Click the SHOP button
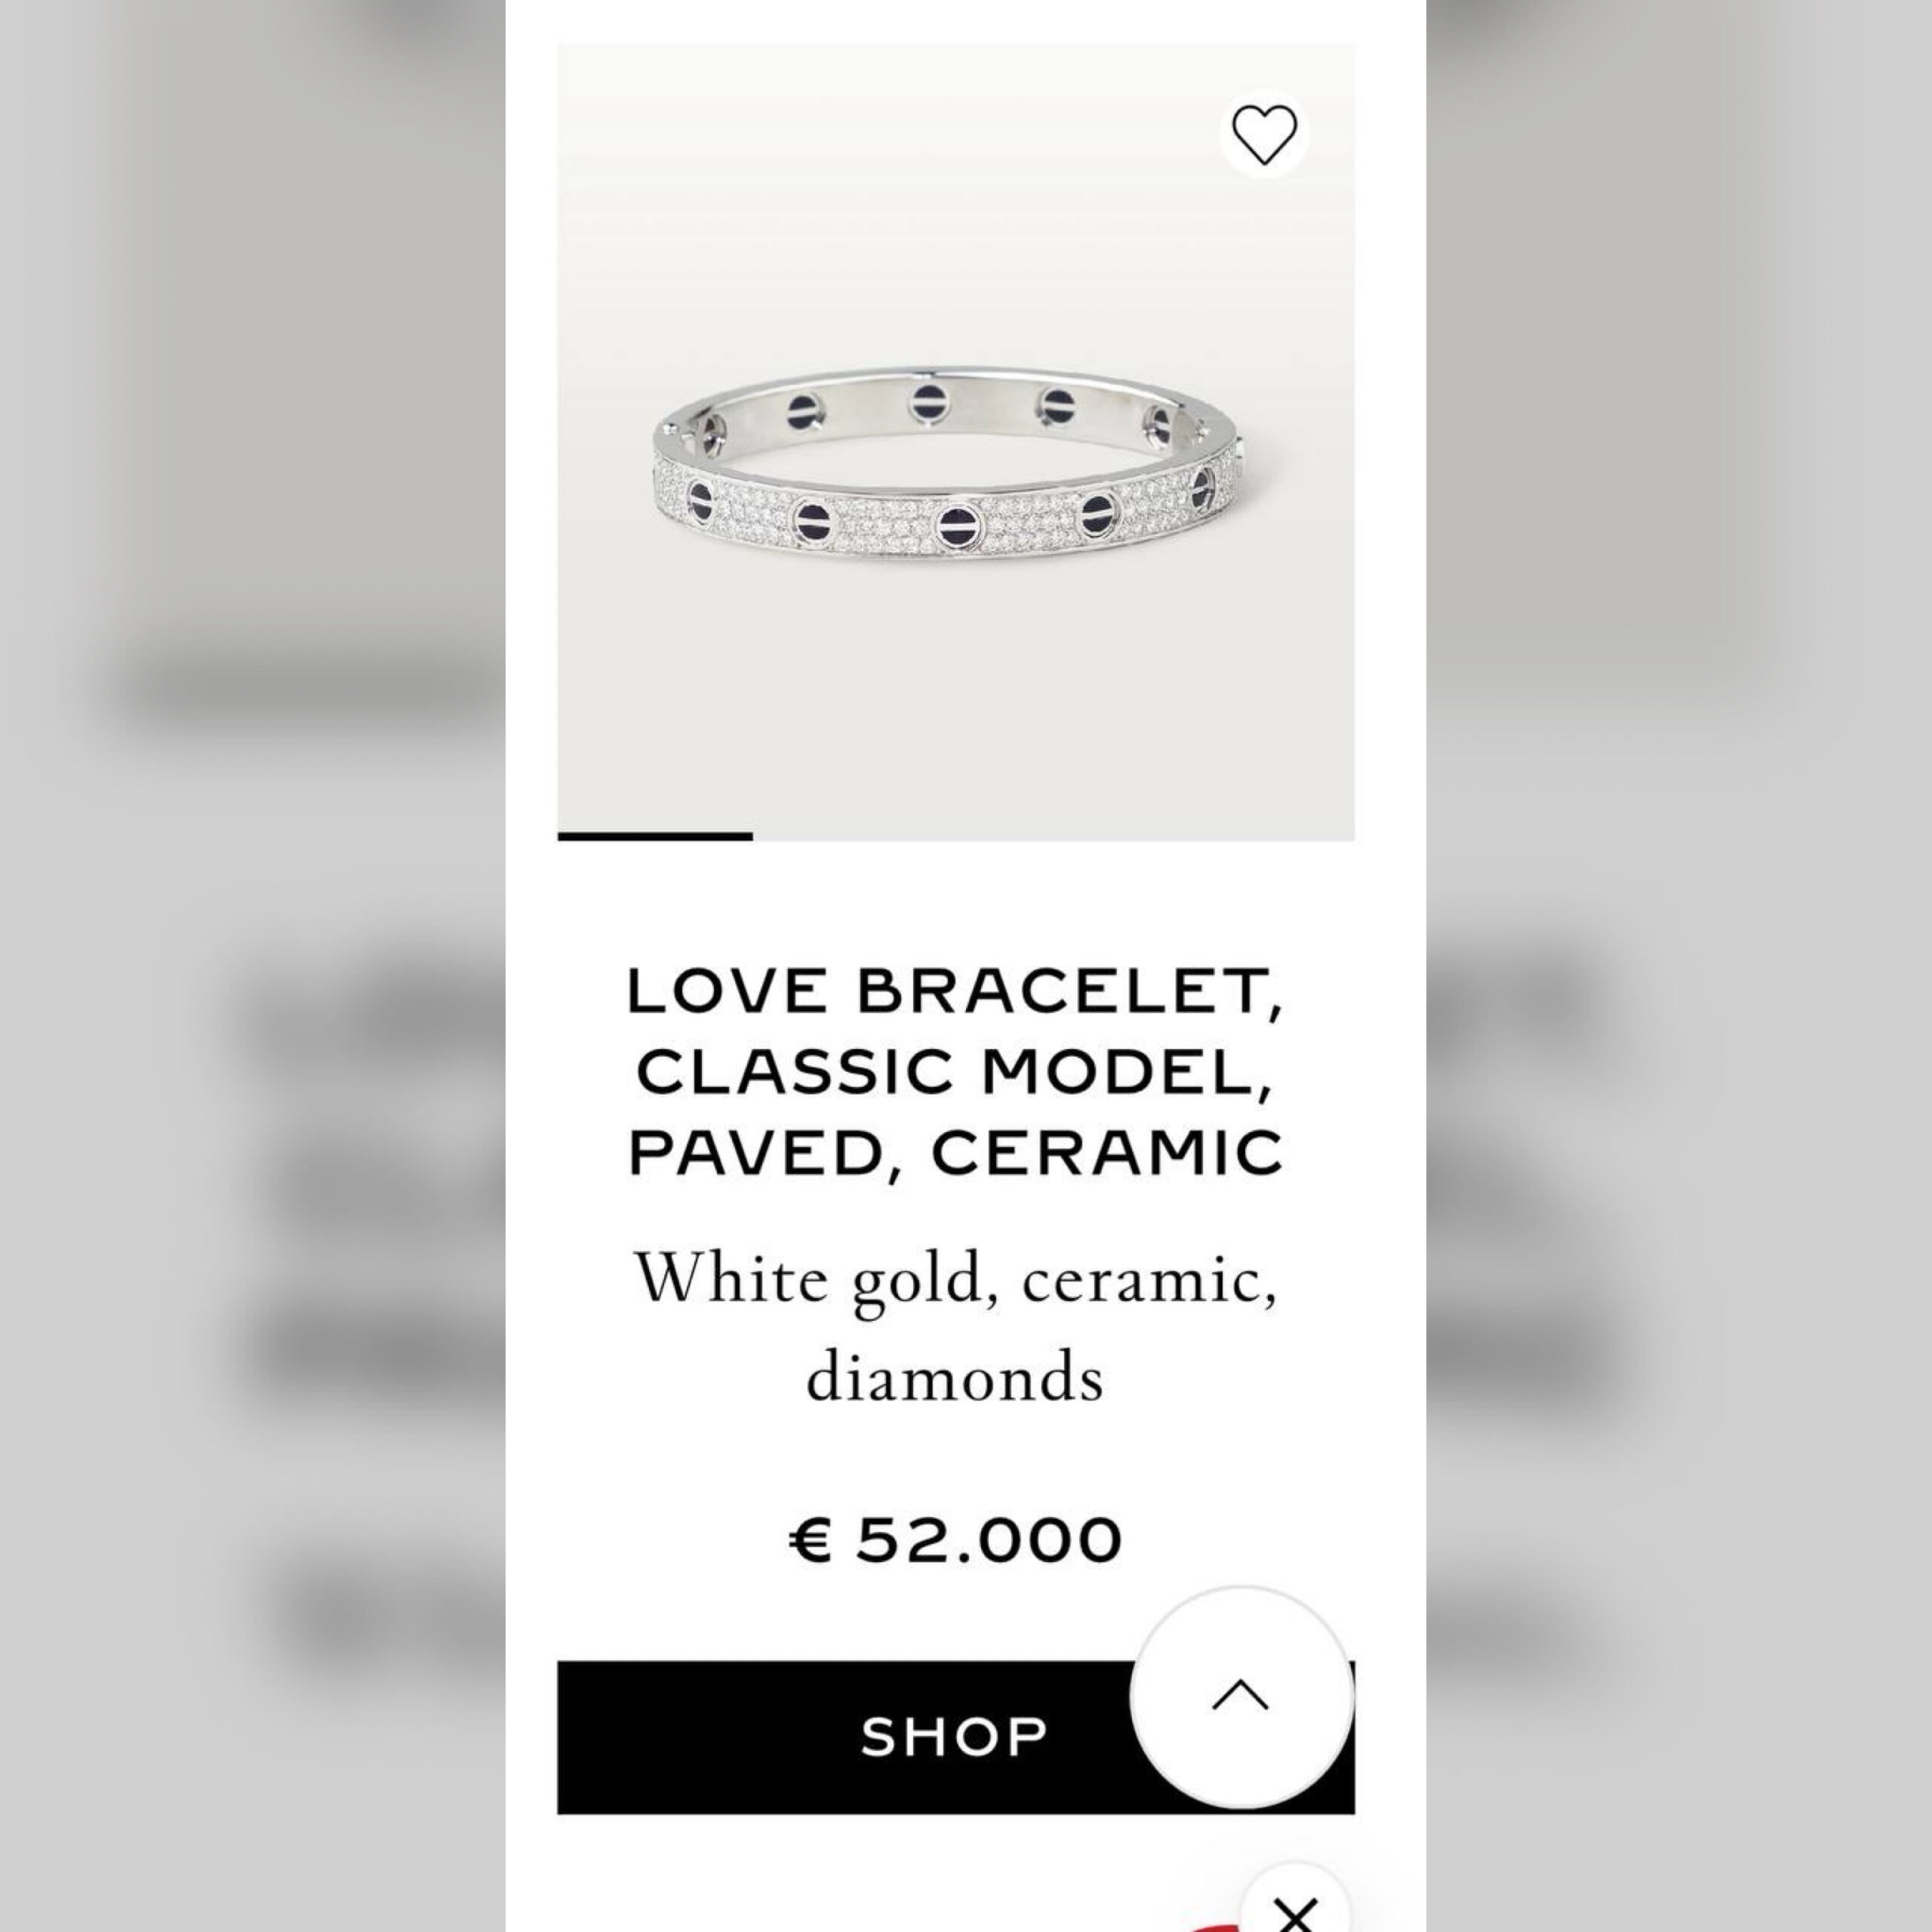Screen dimensions: 1932x1932 tap(955, 1737)
